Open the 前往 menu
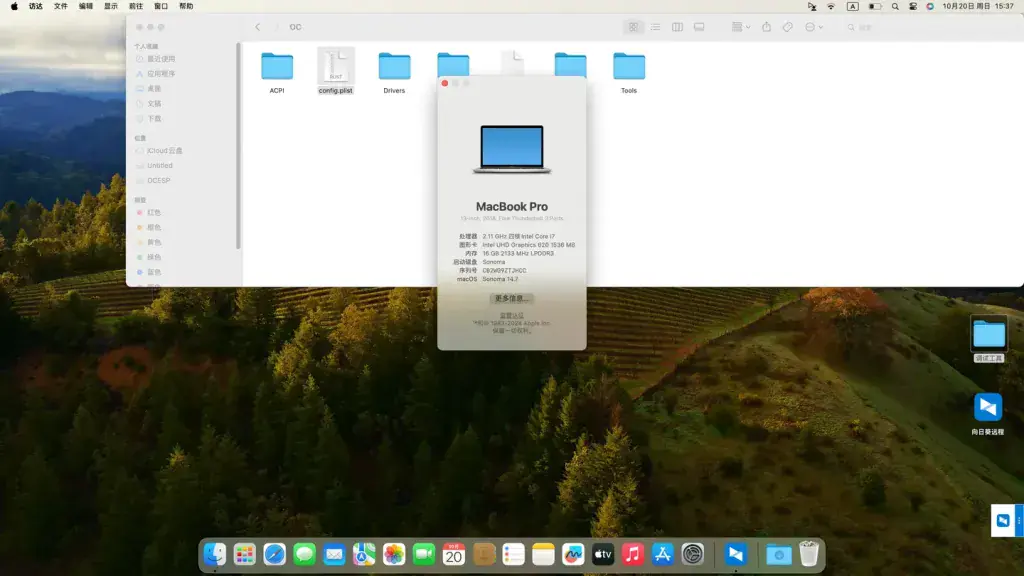The height and width of the screenshot is (576, 1024). click(x=136, y=7)
